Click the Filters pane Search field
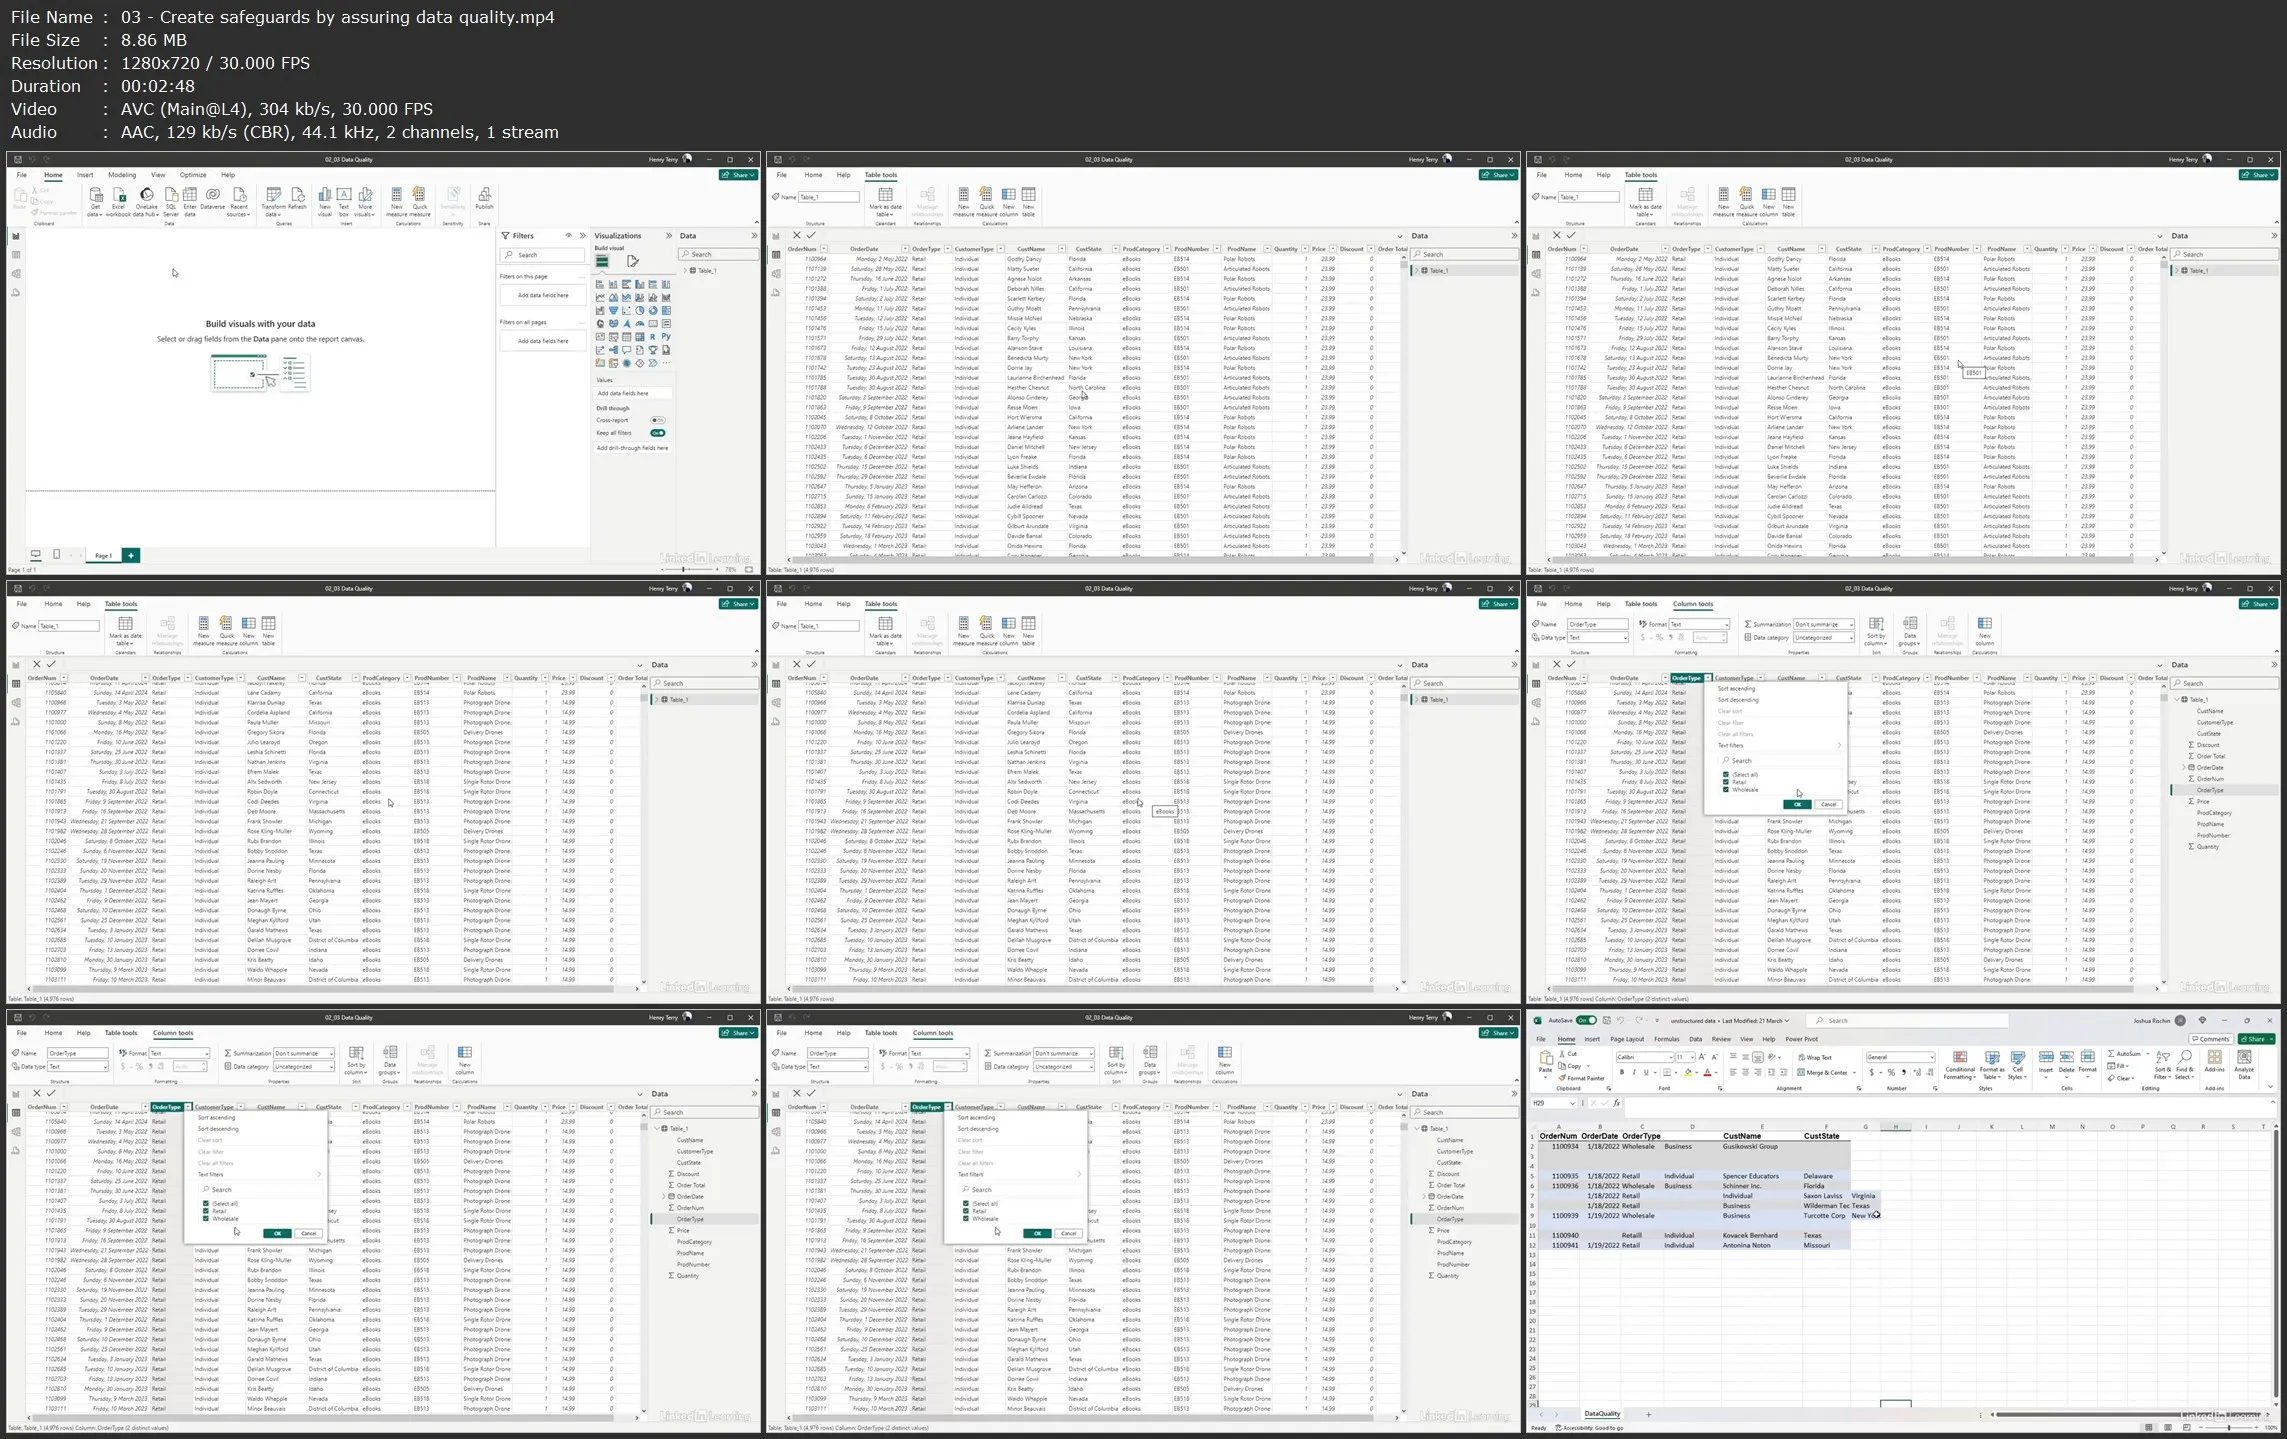This screenshot has width=2287, height=1439. pyautogui.click(x=543, y=255)
